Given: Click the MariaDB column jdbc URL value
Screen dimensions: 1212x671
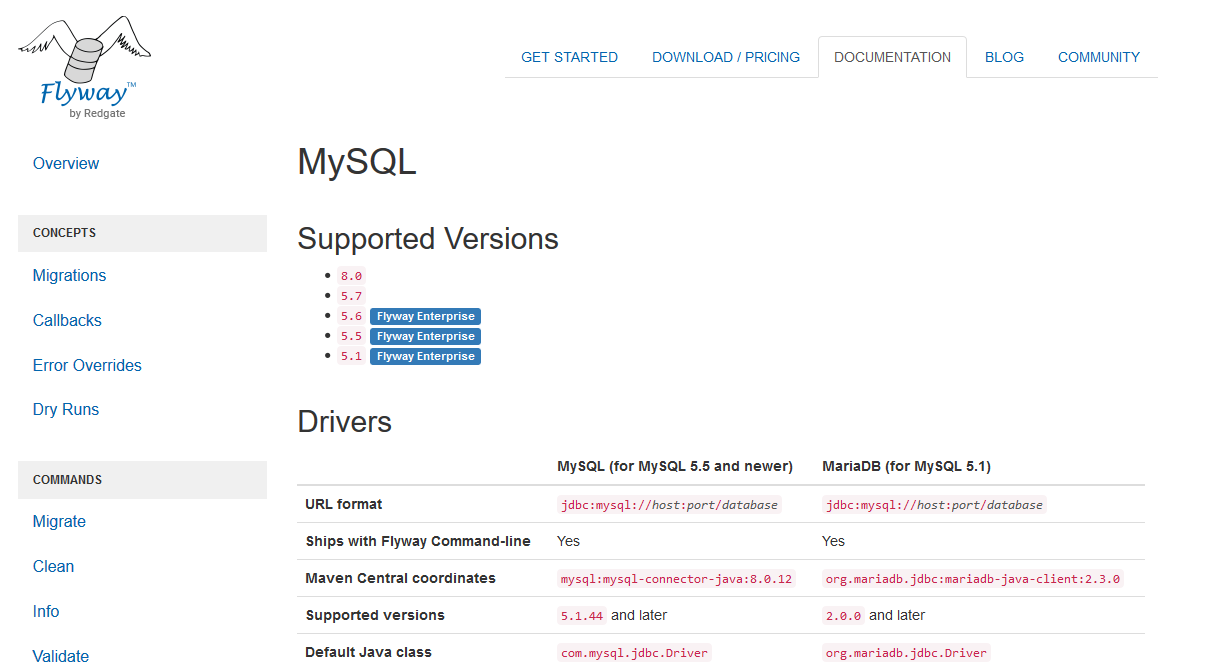Looking at the screenshot, I should (934, 505).
